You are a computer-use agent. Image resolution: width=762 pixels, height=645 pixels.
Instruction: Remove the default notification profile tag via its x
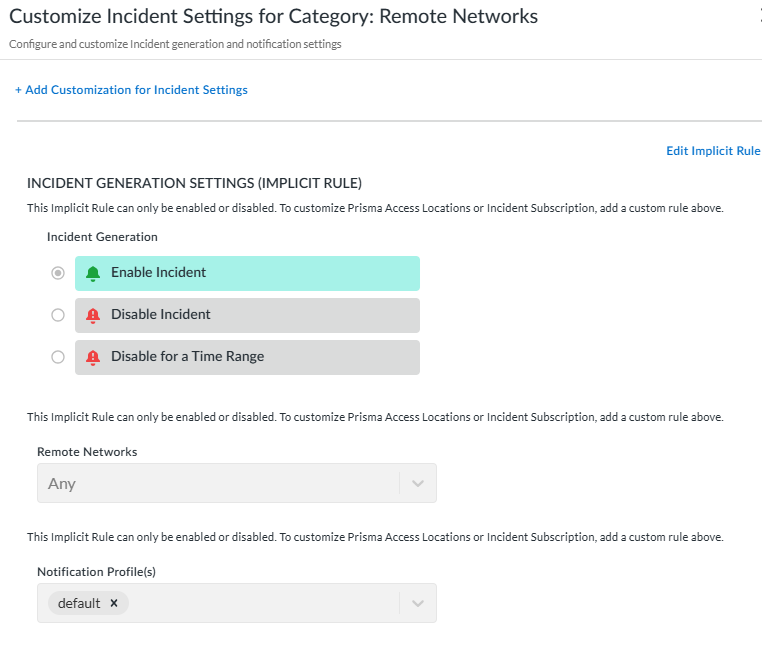114,603
